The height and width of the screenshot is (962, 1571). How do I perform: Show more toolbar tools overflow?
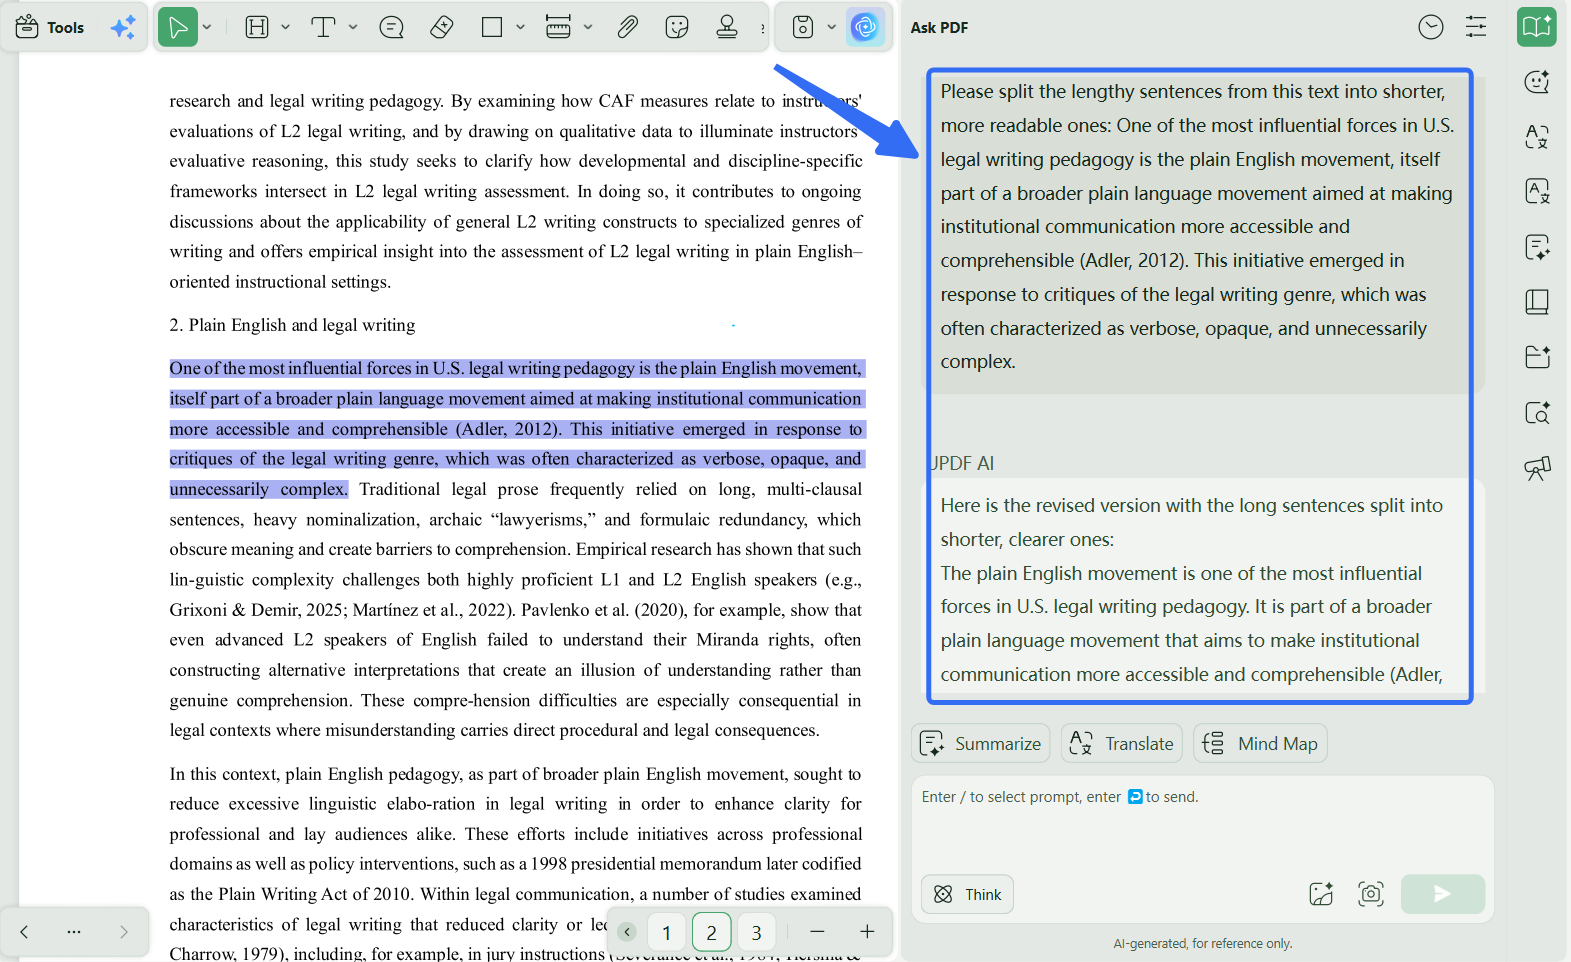pos(763,28)
